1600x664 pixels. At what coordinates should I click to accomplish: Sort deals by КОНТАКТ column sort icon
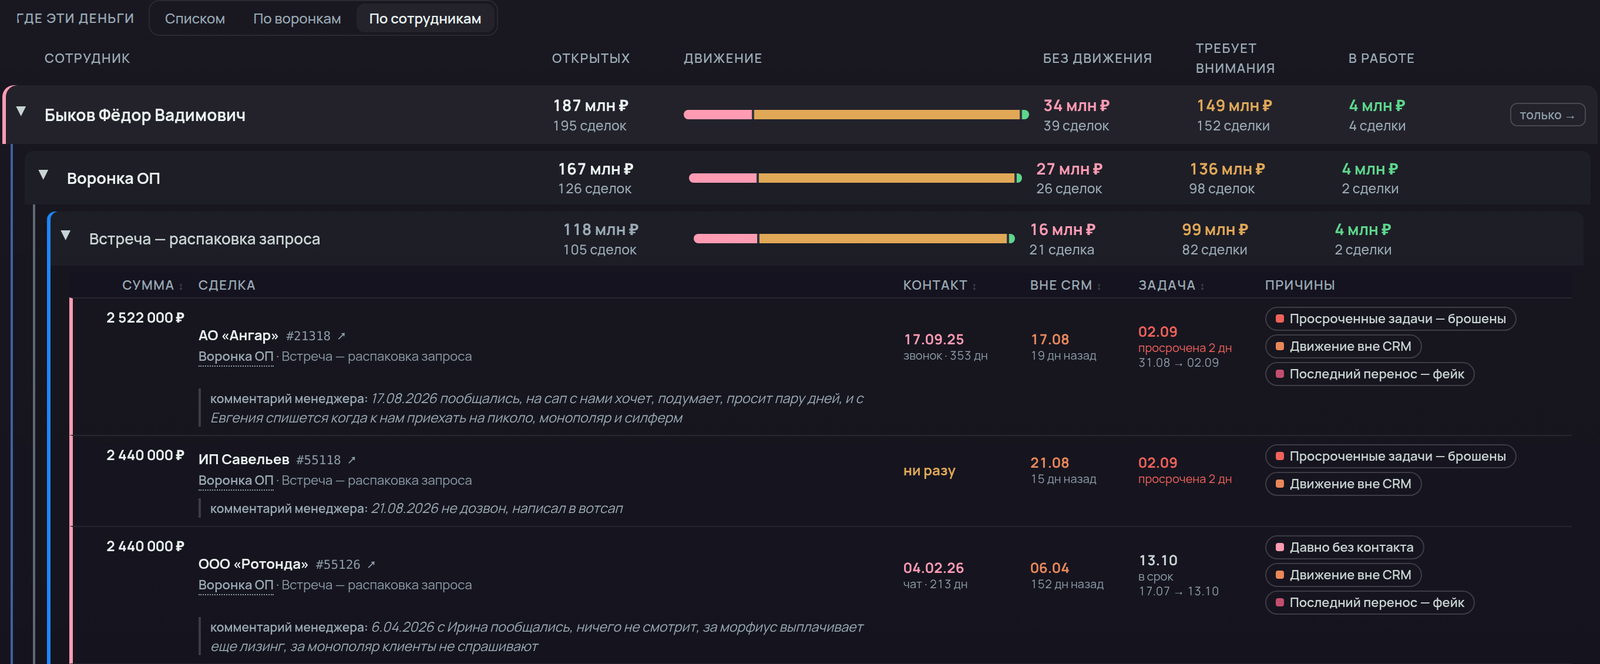[x=974, y=286]
